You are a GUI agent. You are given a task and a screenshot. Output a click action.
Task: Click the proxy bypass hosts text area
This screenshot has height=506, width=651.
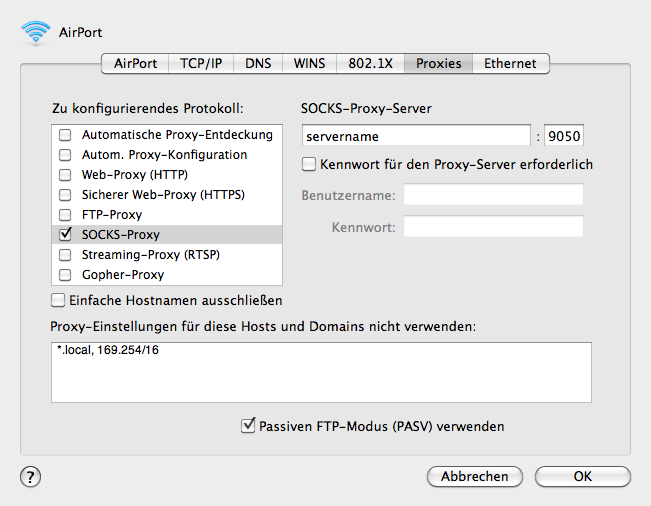[321, 372]
